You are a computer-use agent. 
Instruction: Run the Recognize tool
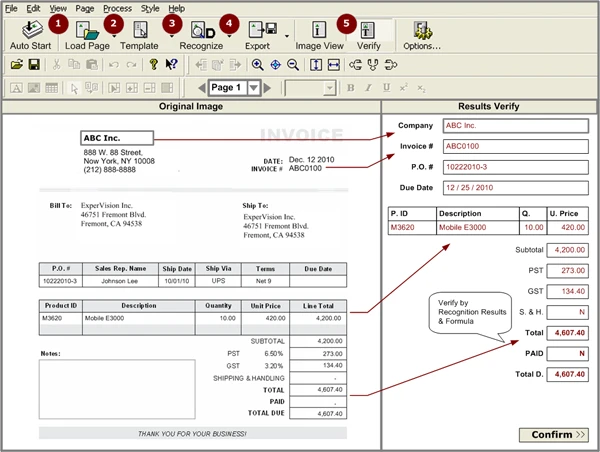pyautogui.click(x=203, y=30)
